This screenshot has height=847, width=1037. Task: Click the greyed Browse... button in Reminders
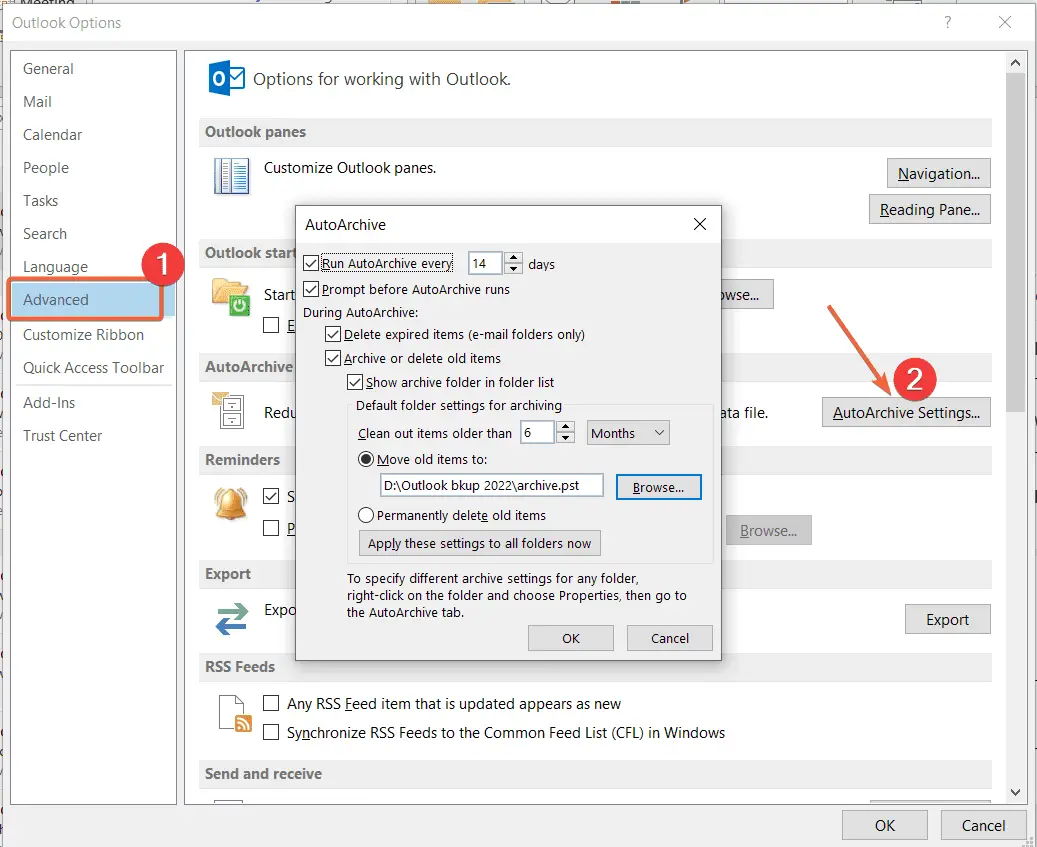click(768, 530)
